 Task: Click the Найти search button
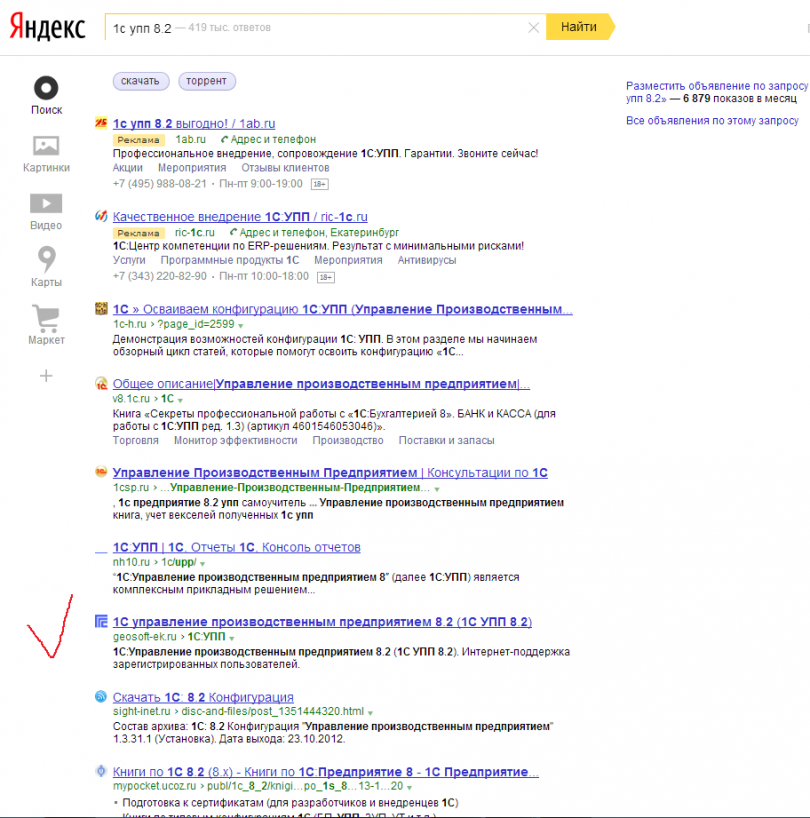(x=580, y=27)
